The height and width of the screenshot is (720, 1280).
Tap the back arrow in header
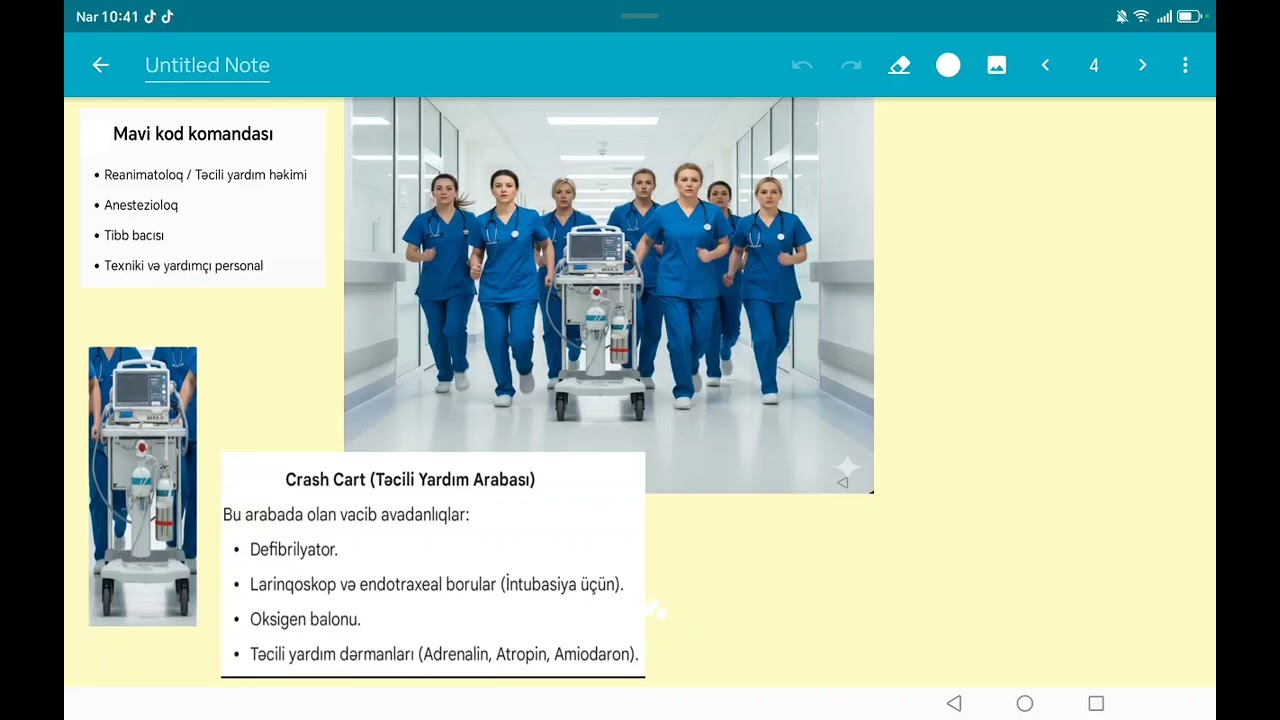100,65
